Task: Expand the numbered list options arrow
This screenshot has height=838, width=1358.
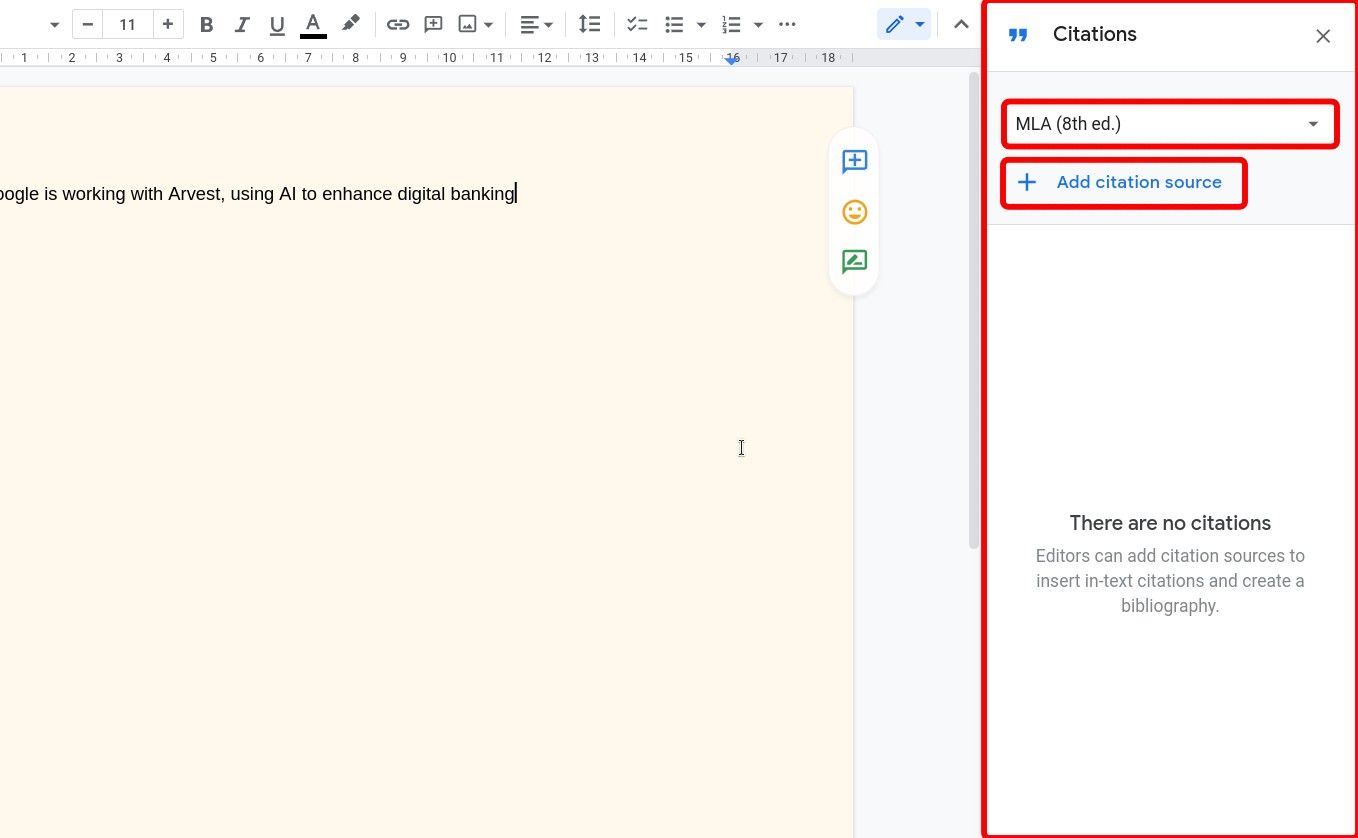Action: [758, 24]
